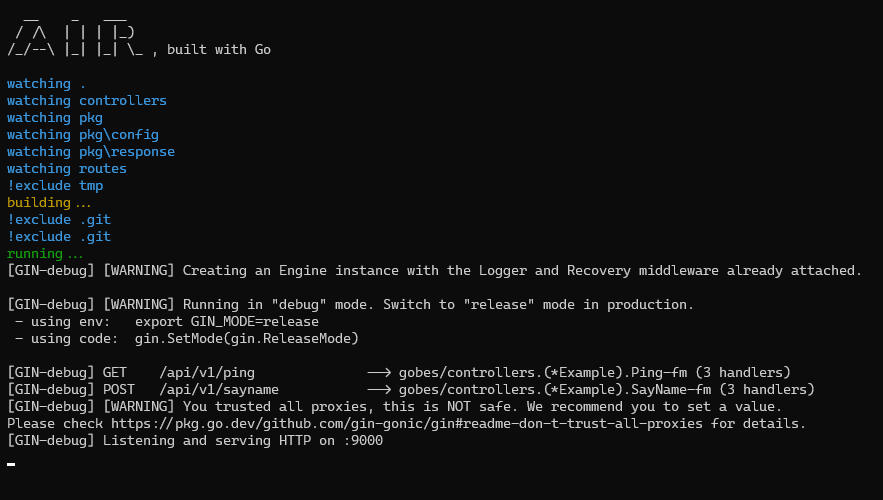Image resolution: width=883 pixels, height=500 pixels.
Task: Click the arrow after /api/v1/sayname
Action: pyautogui.click(x=379, y=390)
